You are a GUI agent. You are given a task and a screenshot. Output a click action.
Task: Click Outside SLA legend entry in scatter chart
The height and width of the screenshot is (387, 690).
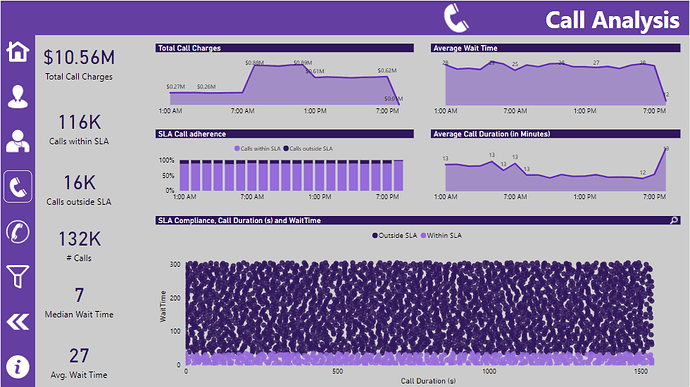tap(394, 236)
